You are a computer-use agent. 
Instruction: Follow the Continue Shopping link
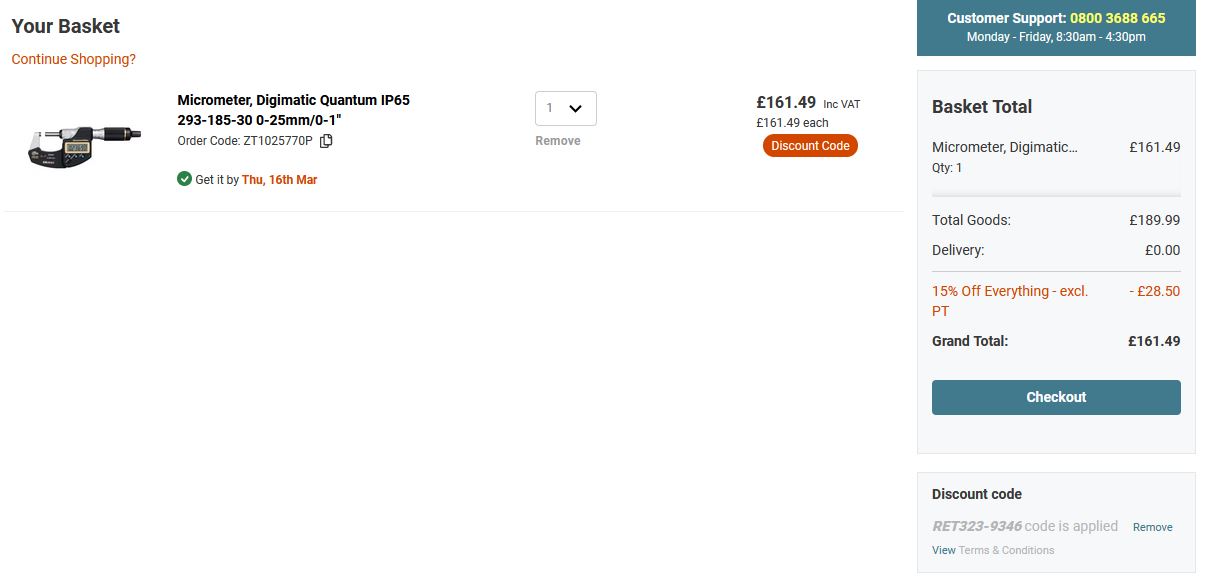coord(73,59)
